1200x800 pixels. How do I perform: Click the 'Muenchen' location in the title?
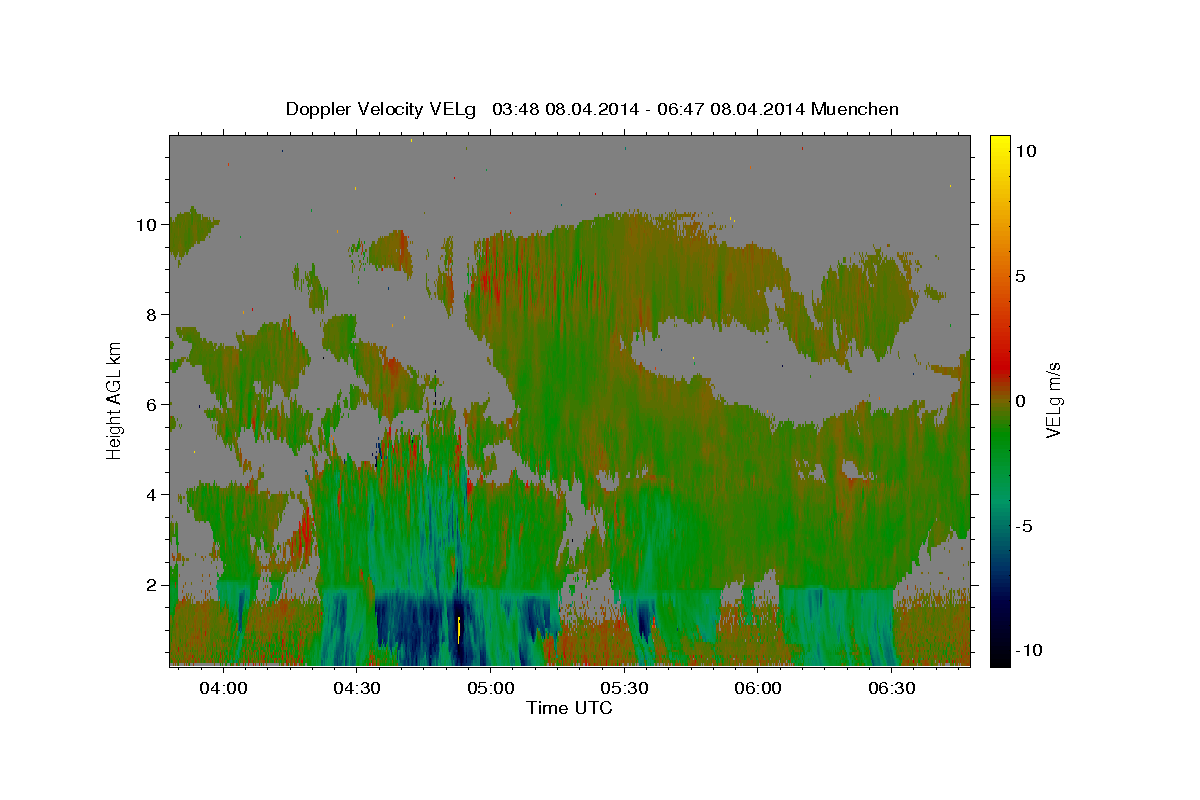857,109
